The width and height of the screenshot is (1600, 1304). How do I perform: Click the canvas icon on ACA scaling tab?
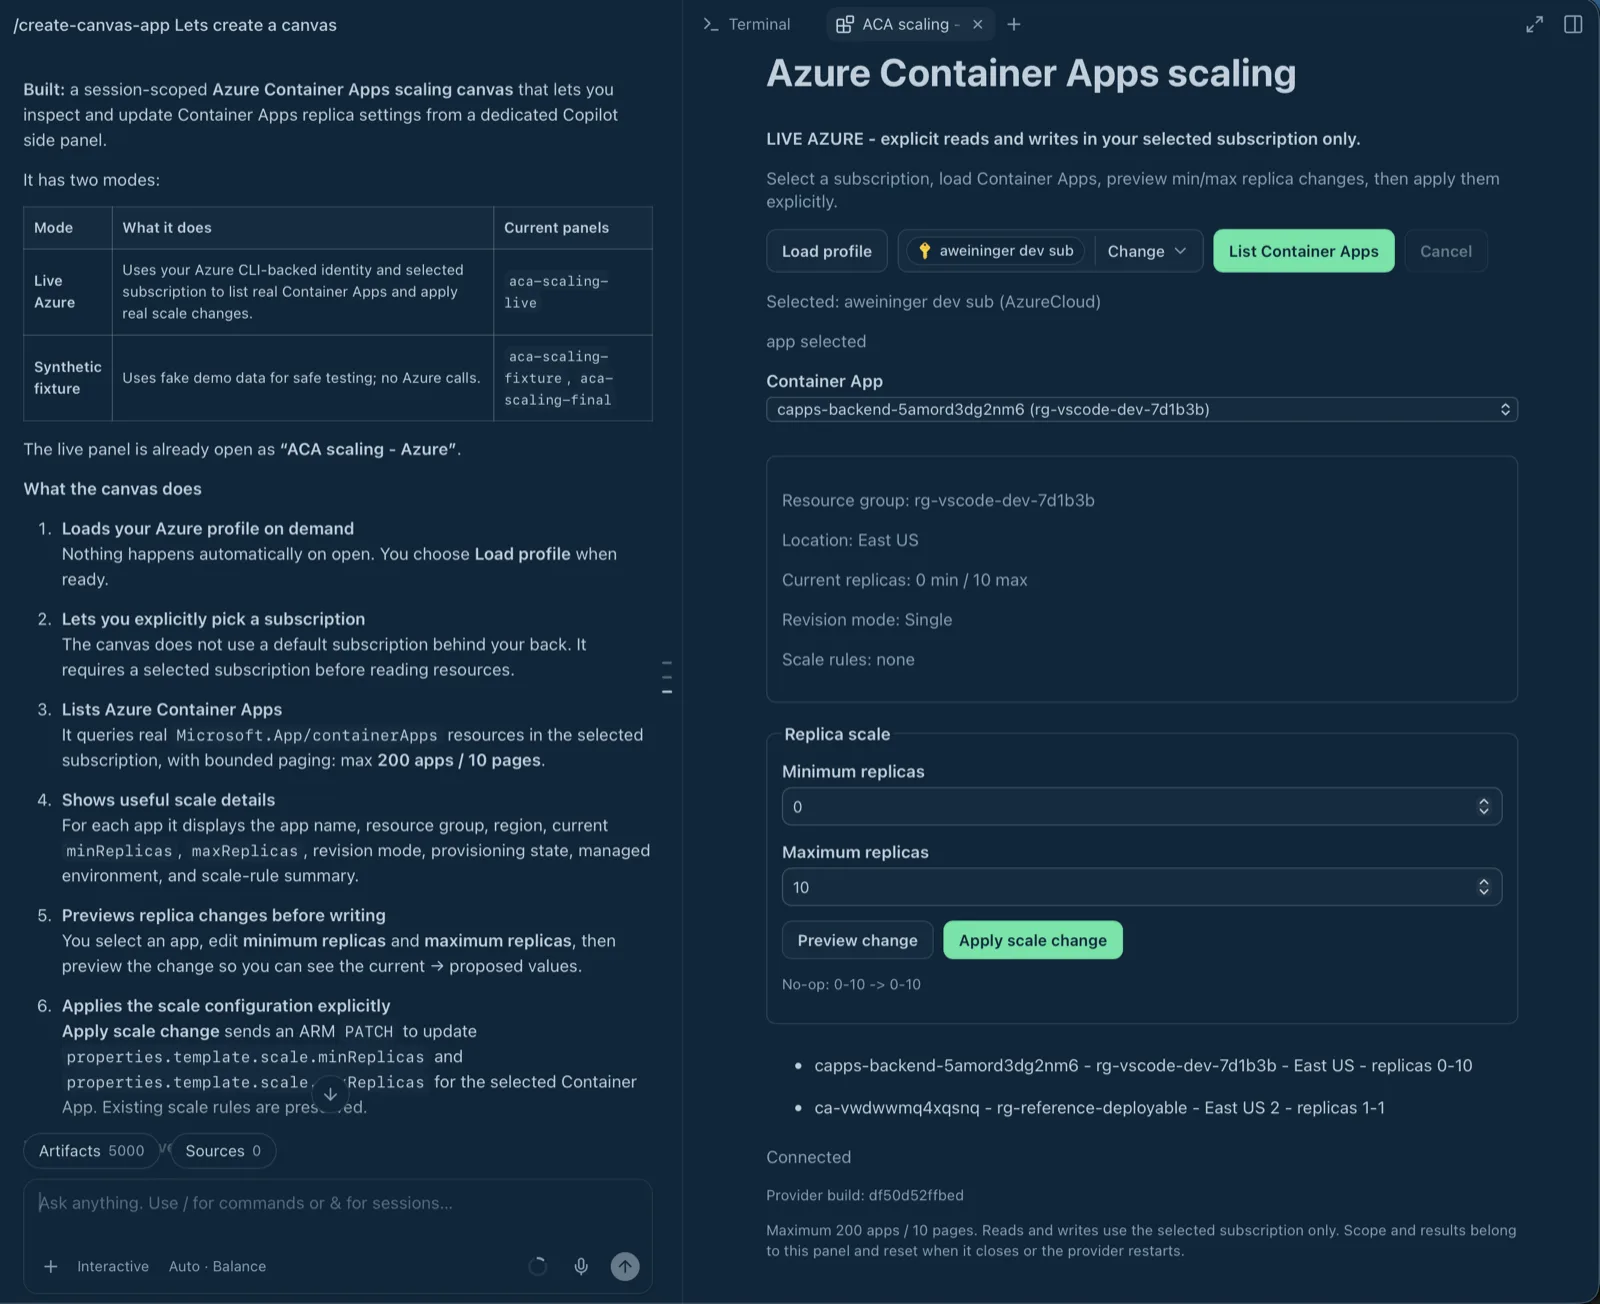(845, 24)
